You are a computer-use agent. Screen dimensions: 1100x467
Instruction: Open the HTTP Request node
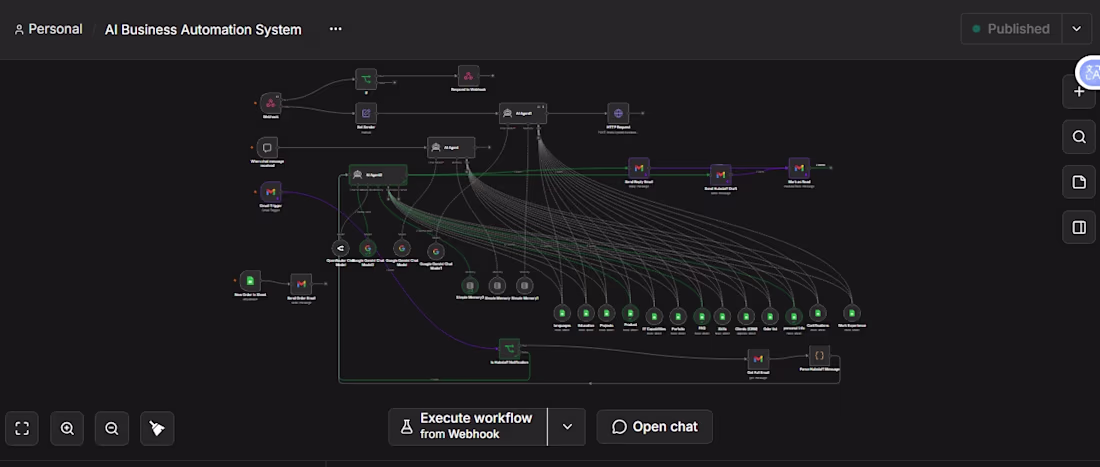point(618,113)
